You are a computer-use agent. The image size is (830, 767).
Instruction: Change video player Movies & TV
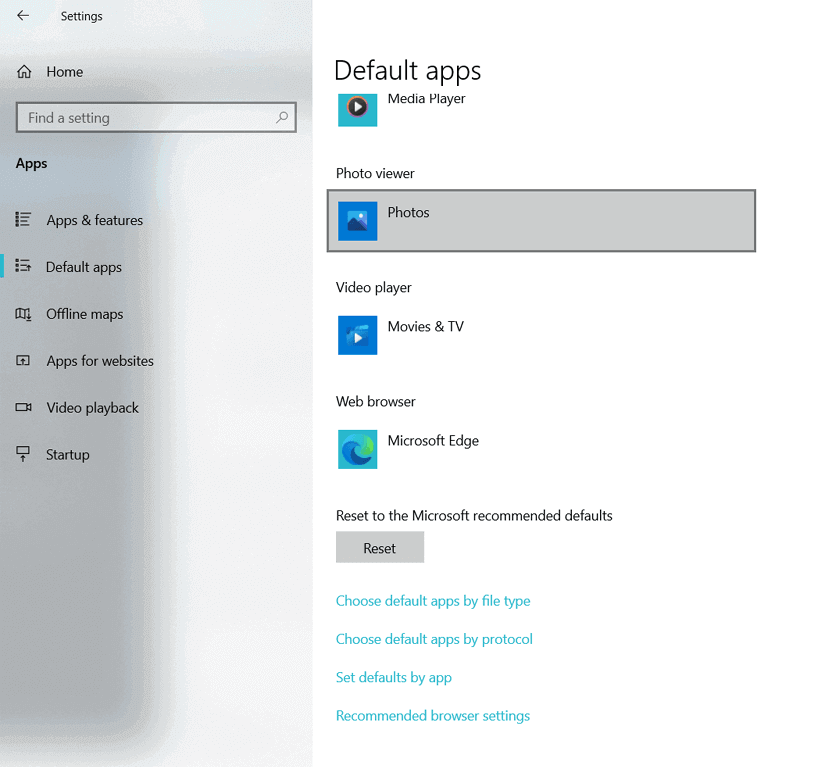541,335
